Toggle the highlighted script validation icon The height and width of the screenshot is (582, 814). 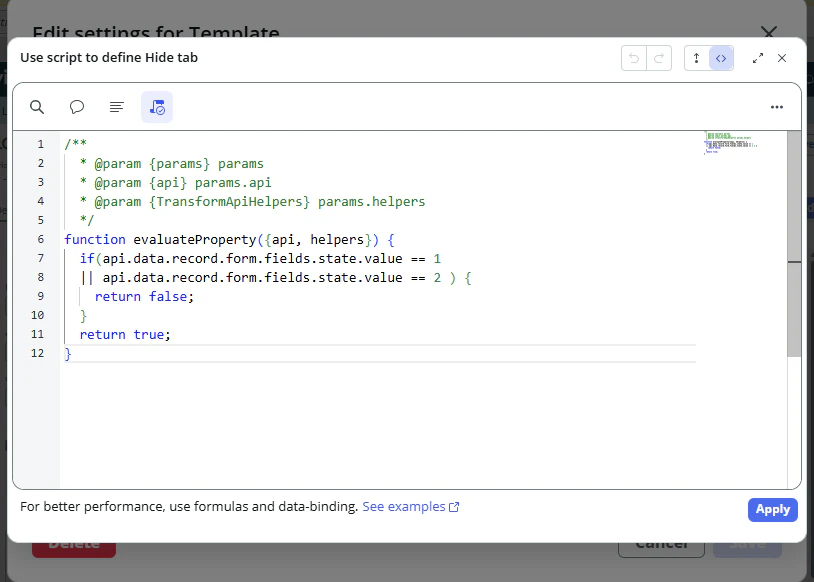point(157,107)
